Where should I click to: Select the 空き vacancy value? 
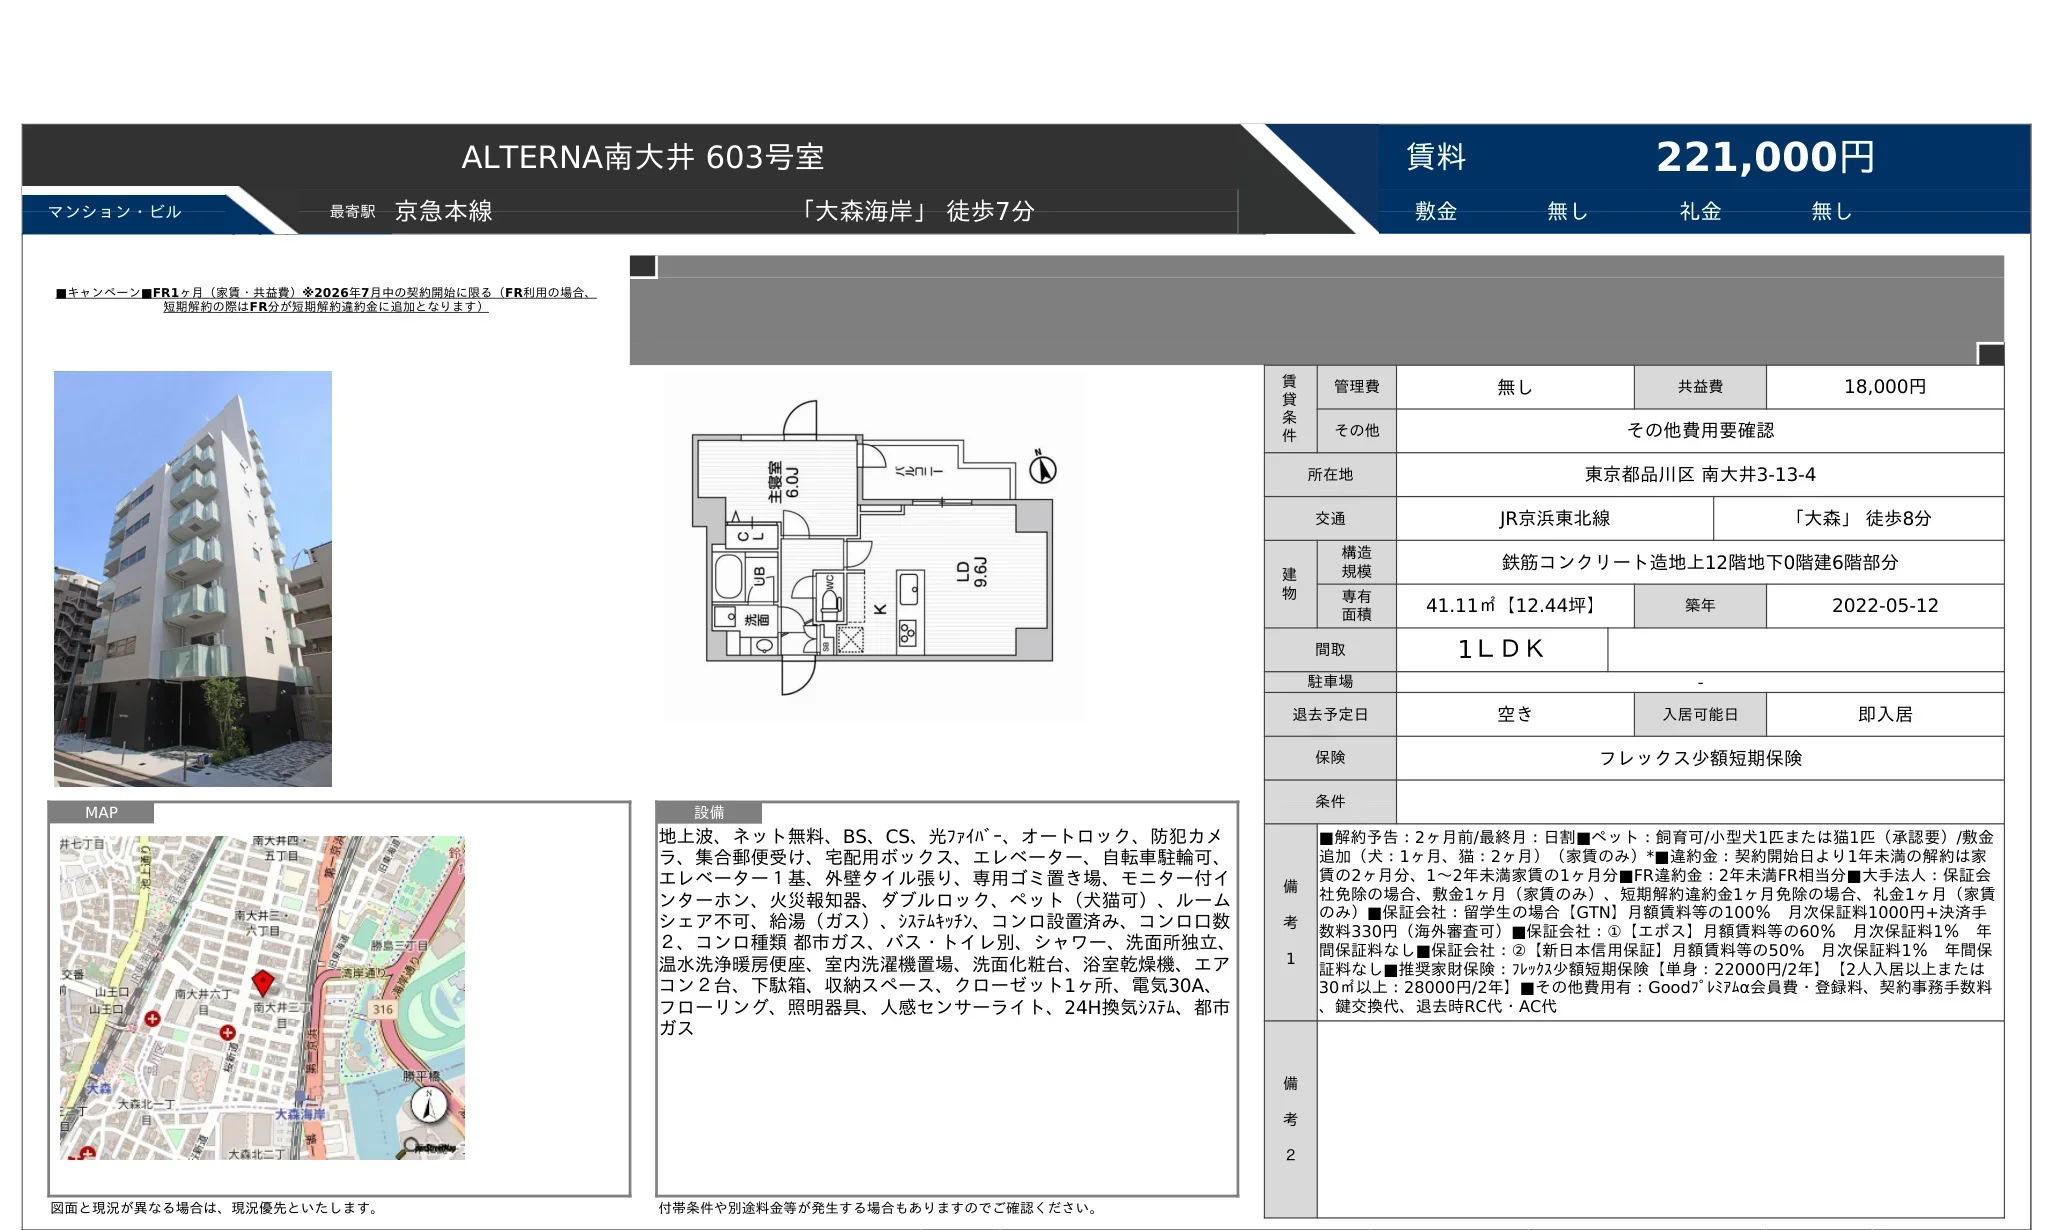[x=1515, y=715]
